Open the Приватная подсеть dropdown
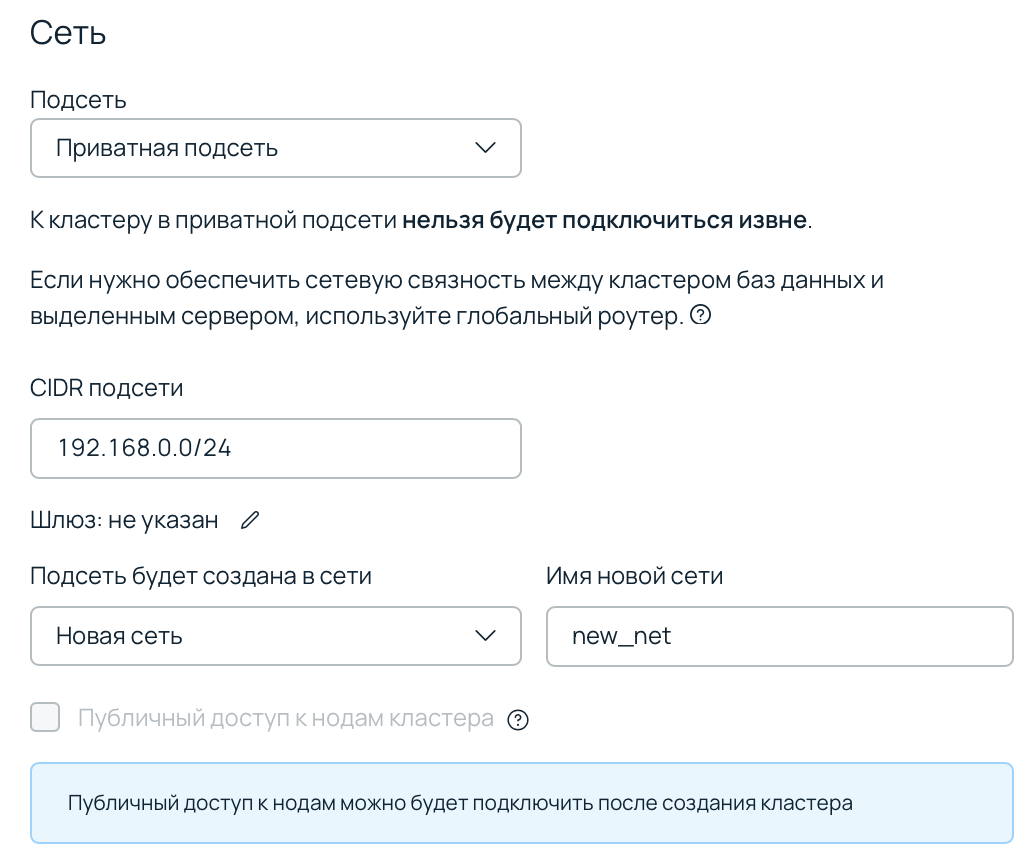The width and height of the screenshot is (1036, 868). [276, 147]
